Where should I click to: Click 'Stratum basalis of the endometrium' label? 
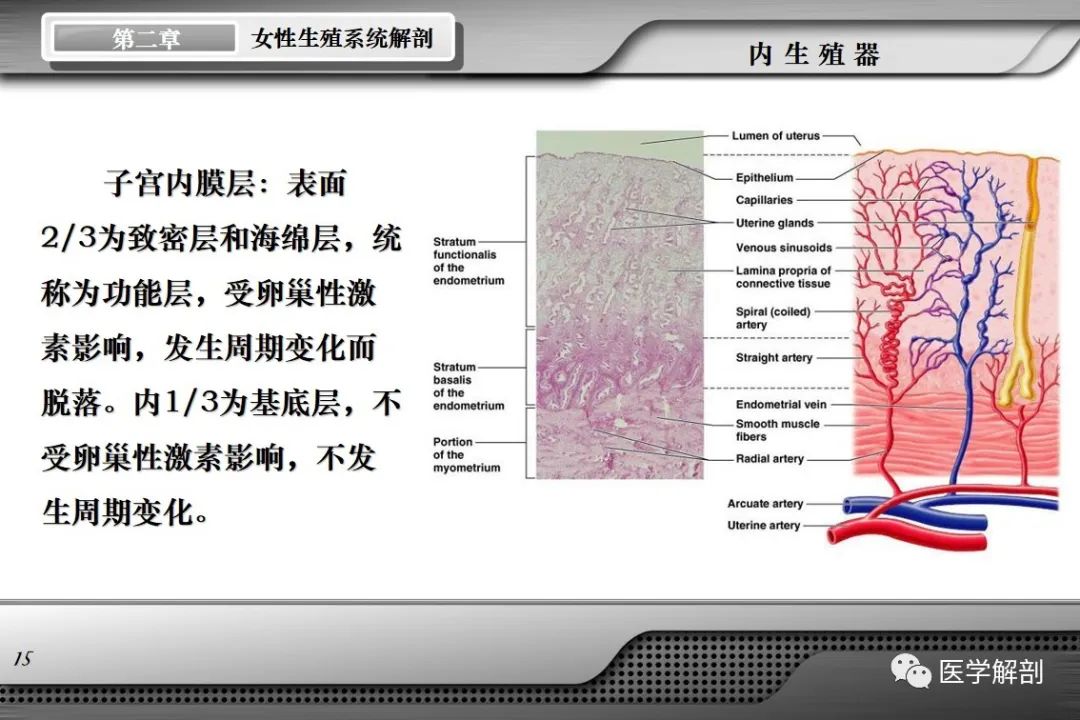468,387
